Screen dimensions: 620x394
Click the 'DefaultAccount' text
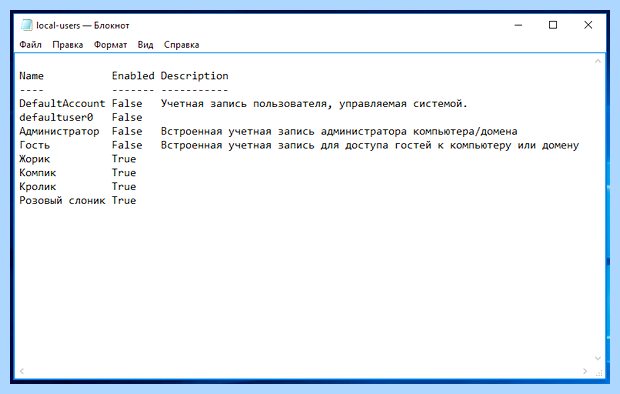point(62,103)
